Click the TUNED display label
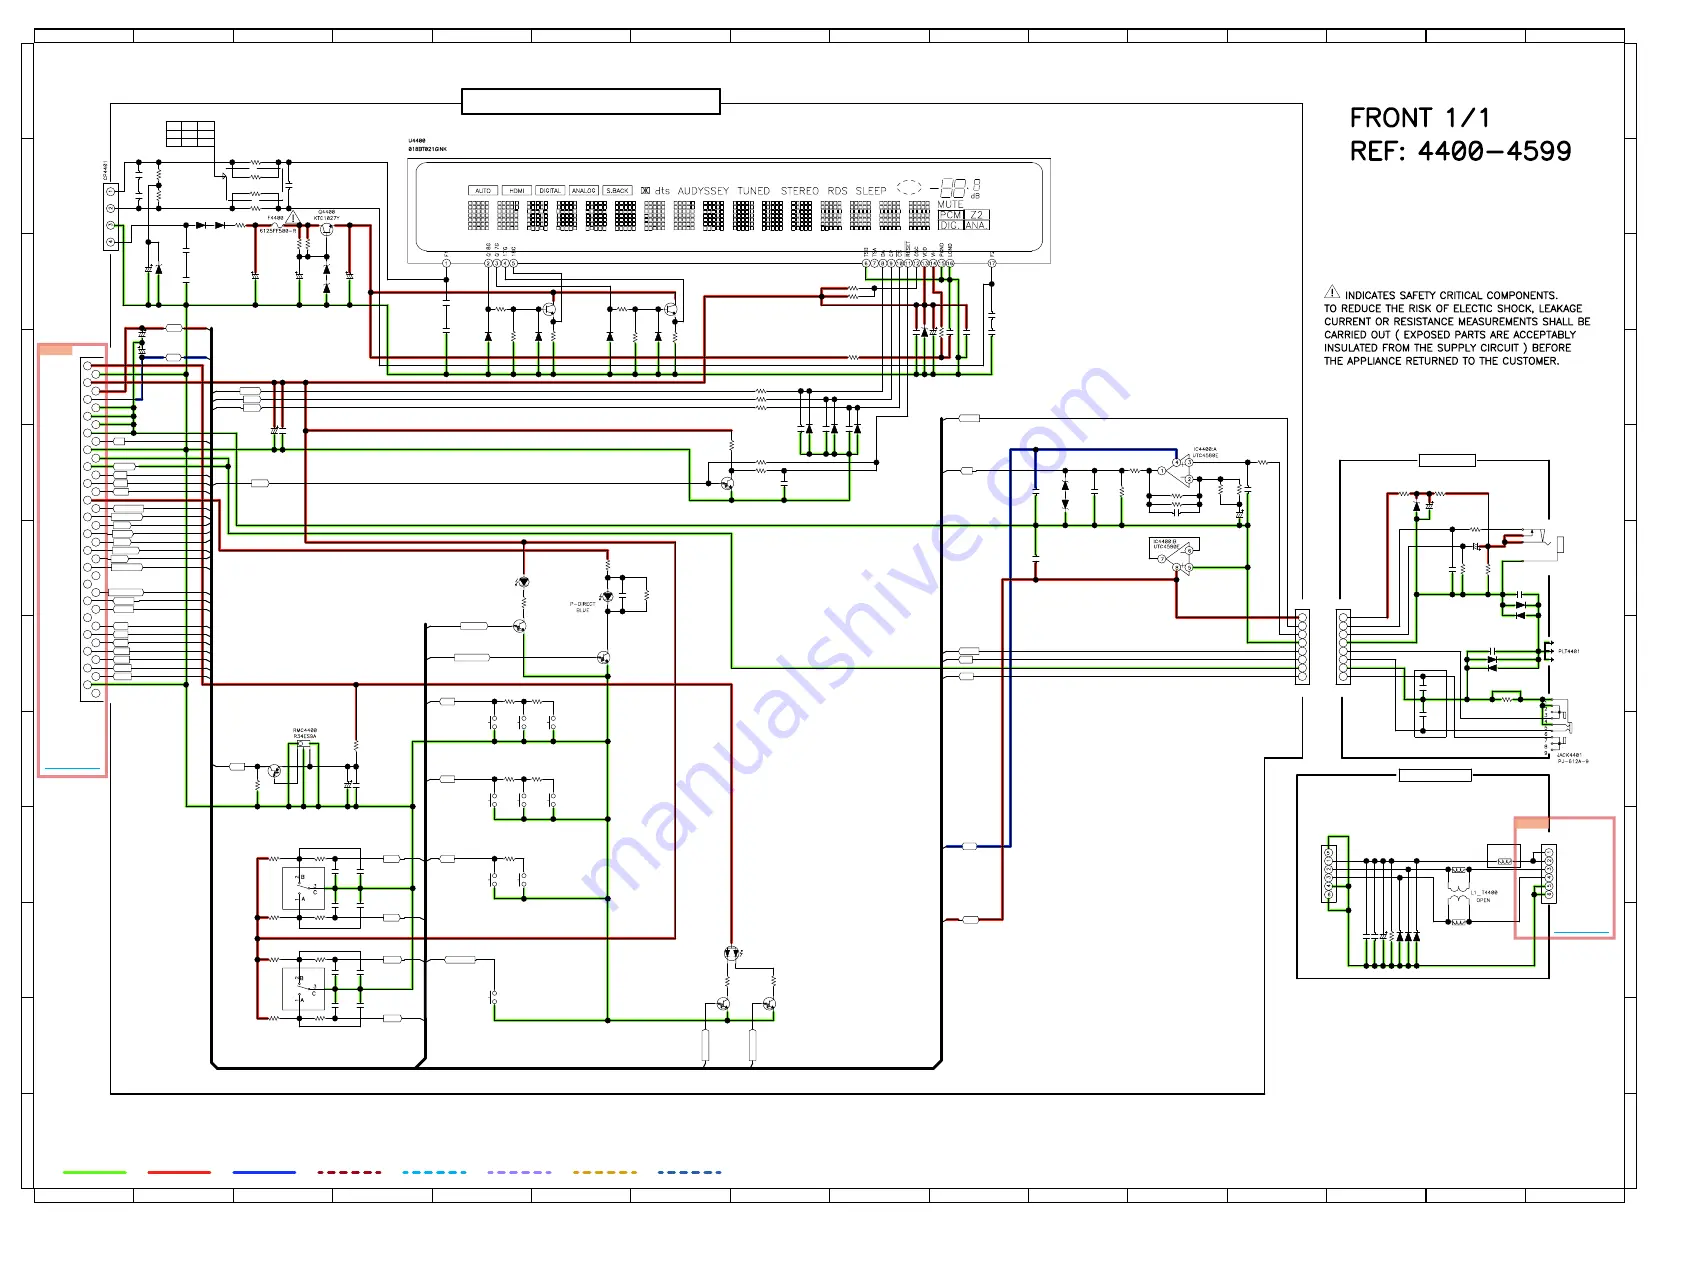 pyautogui.click(x=754, y=190)
